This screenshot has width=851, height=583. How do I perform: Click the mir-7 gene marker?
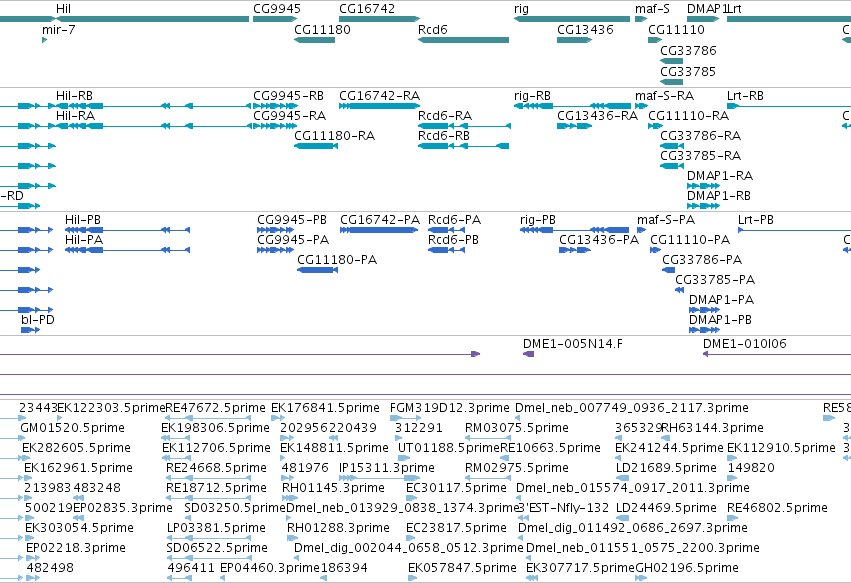pyautogui.click(x=45, y=40)
